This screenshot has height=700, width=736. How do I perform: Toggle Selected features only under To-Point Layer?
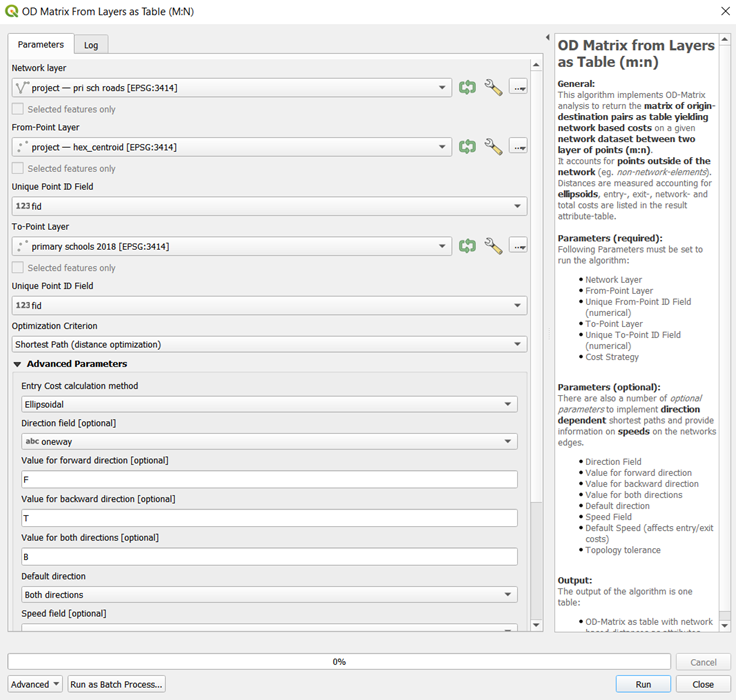coord(18,268)
